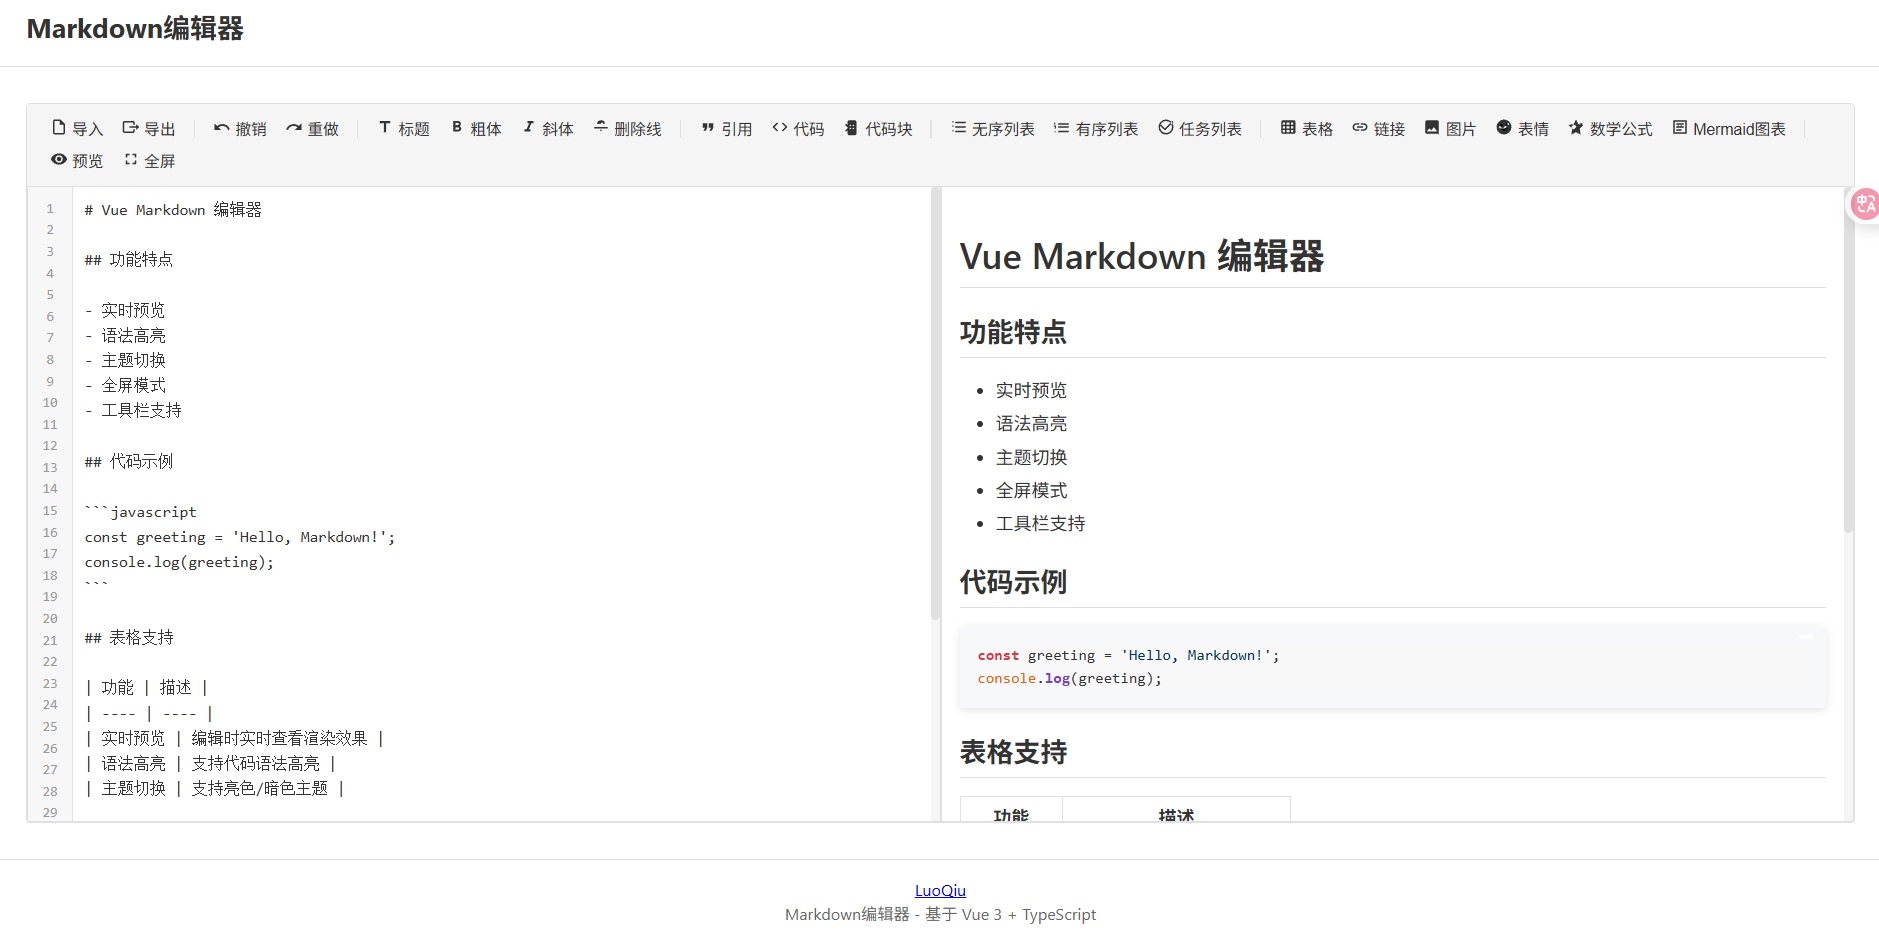Insert an image with 图片
The width and height of the screenshot is (1879, 937).
(x=1450, y=129)
